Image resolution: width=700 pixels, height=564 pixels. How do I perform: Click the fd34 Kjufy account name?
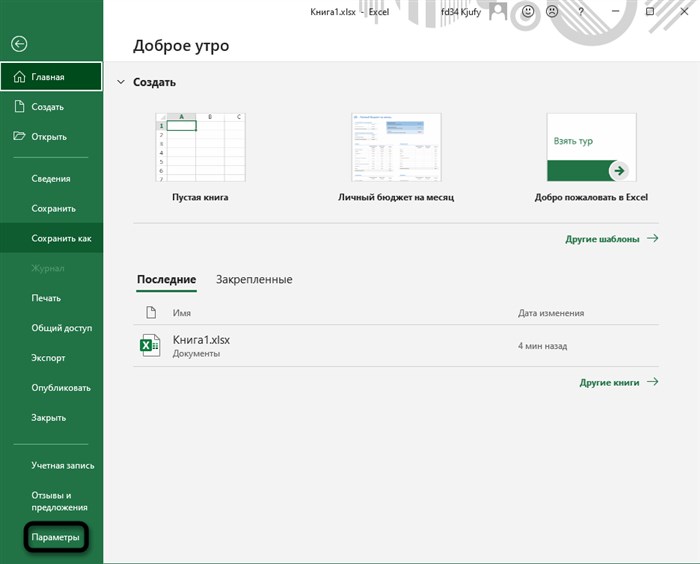(461, 12)
